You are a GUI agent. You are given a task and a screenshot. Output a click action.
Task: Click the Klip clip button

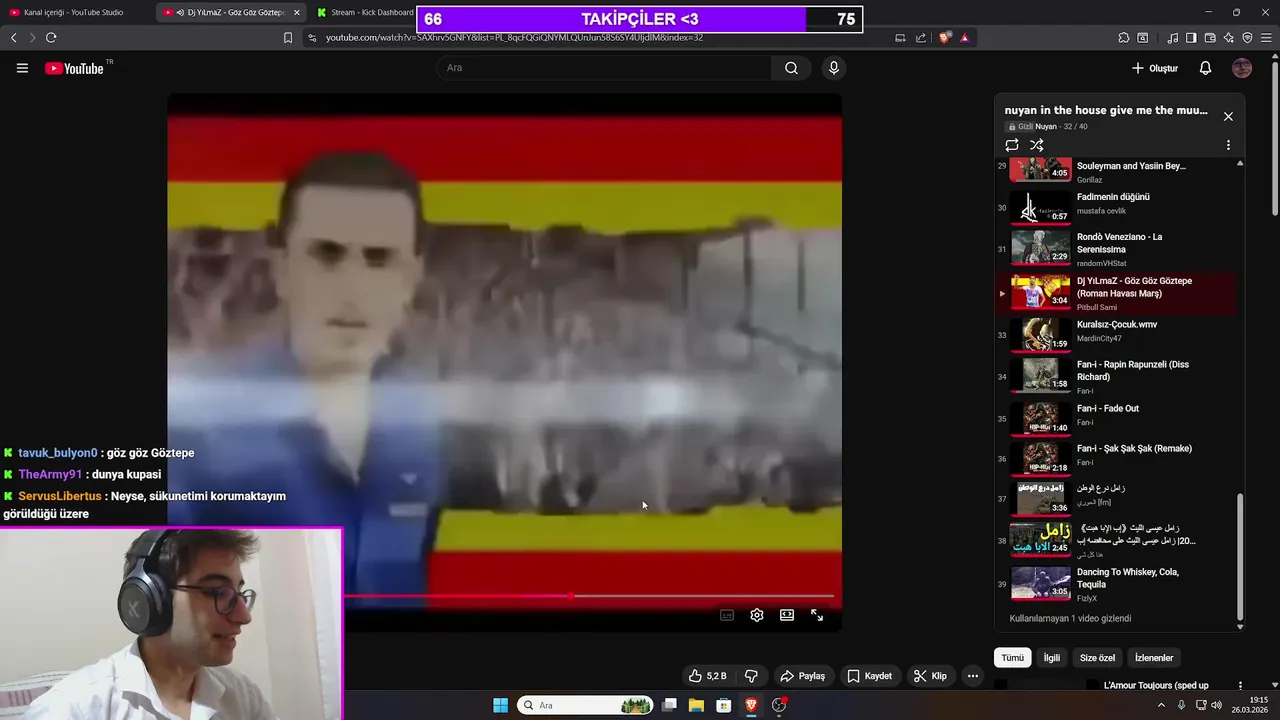coord(930,676)
